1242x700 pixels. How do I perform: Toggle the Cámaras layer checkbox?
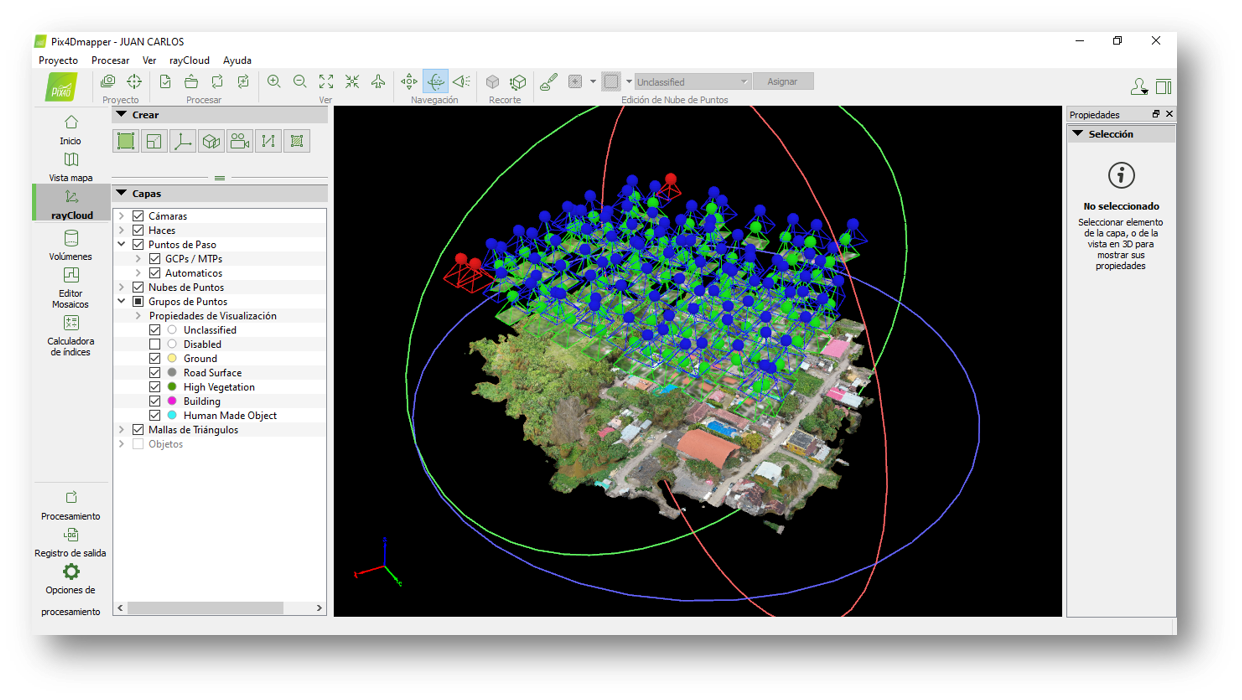(x=138, y=216)
